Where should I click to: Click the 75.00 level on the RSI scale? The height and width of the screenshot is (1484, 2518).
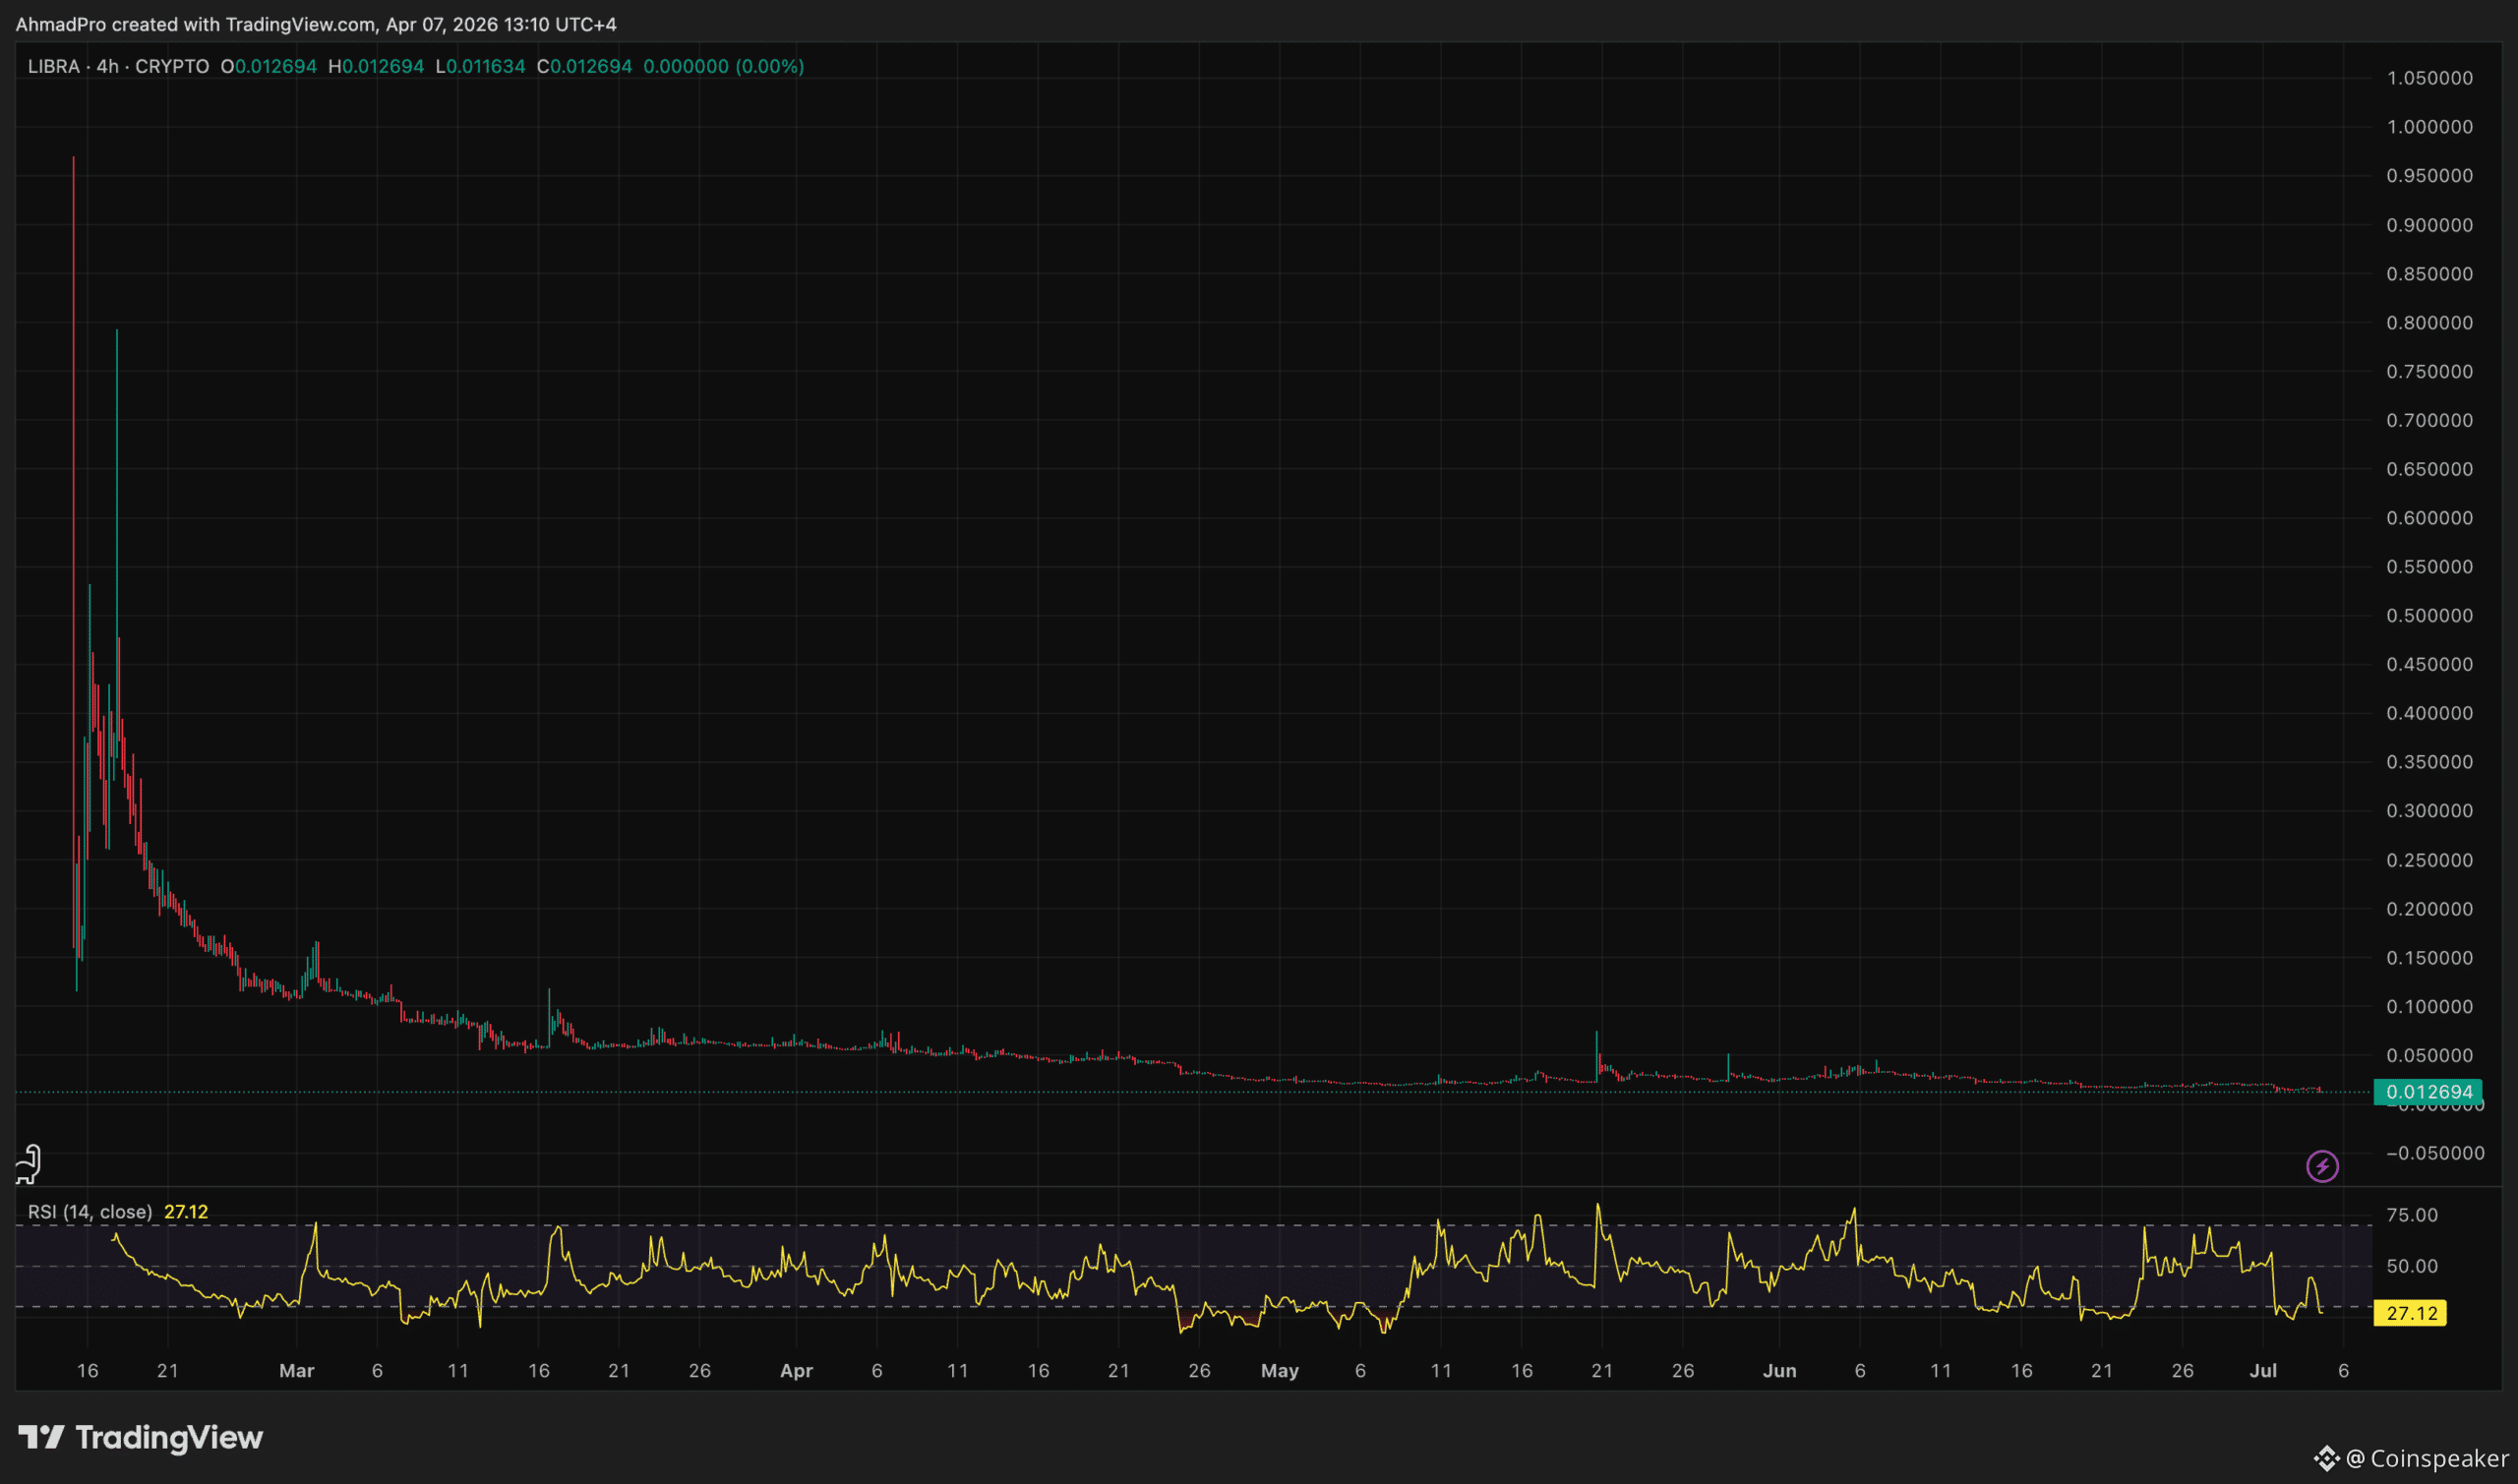tap(2411, 1215)
